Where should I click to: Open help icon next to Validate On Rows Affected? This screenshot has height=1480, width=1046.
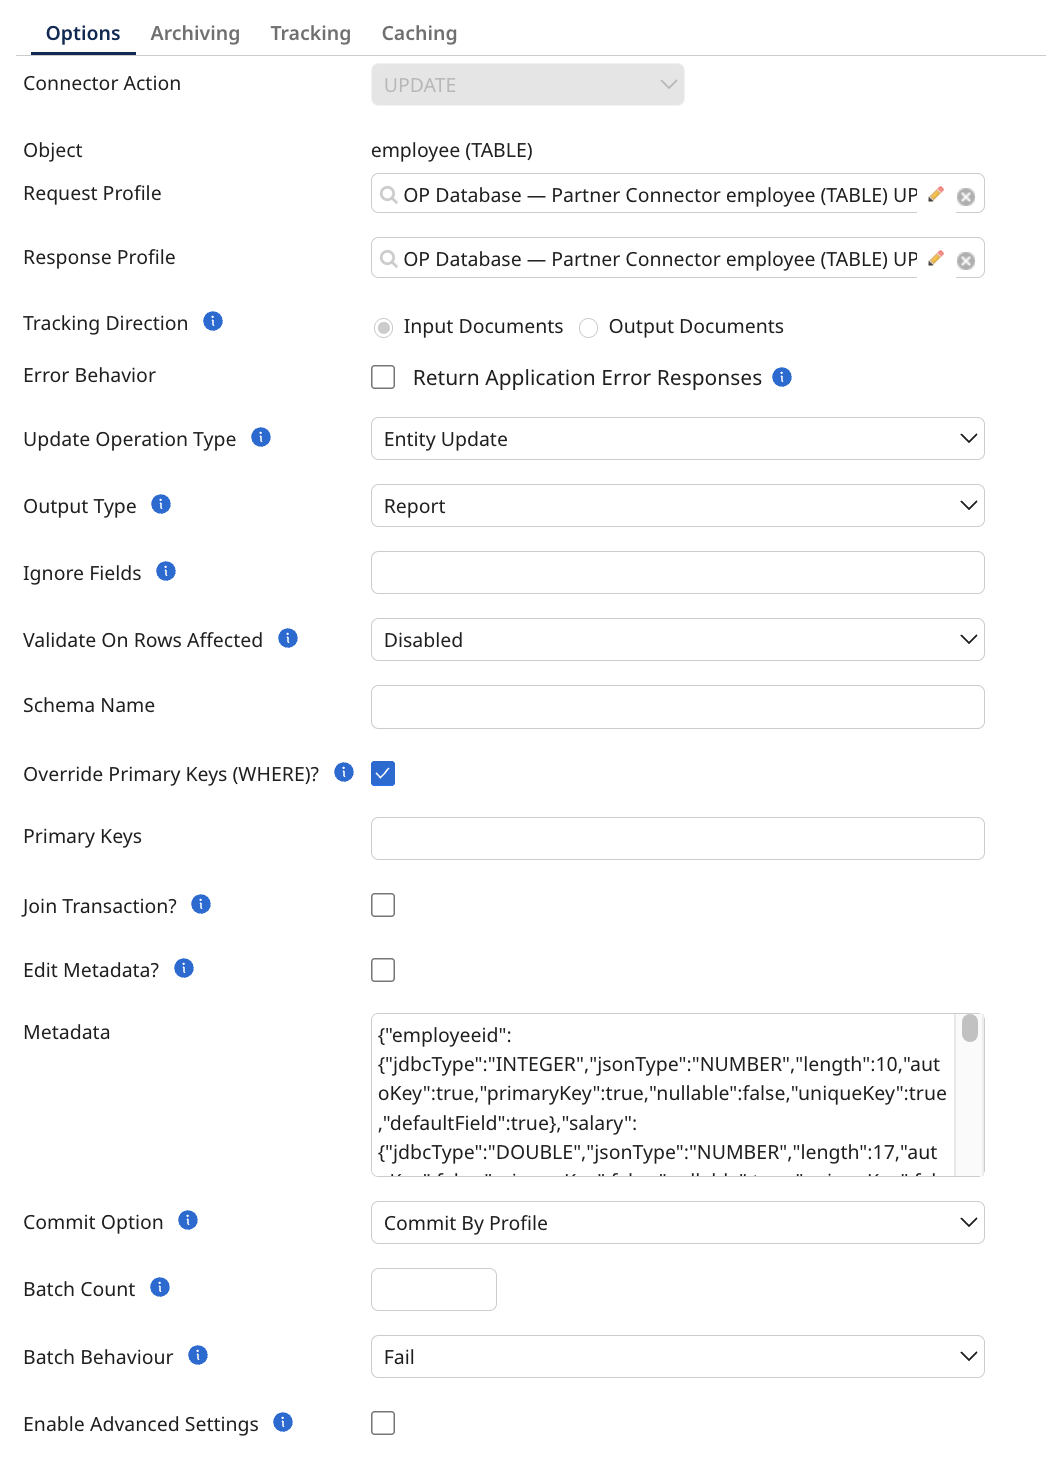pos(288,638)
